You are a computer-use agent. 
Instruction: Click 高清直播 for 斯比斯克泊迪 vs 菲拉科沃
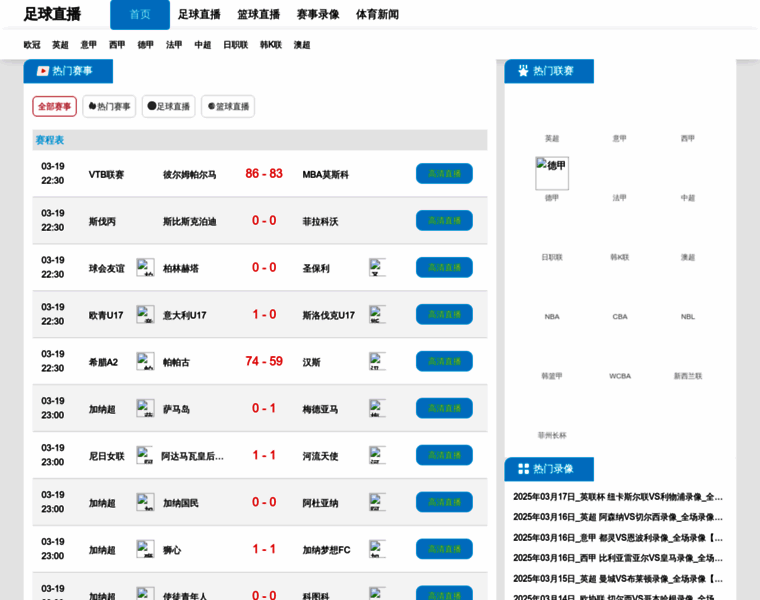[444, 221]
